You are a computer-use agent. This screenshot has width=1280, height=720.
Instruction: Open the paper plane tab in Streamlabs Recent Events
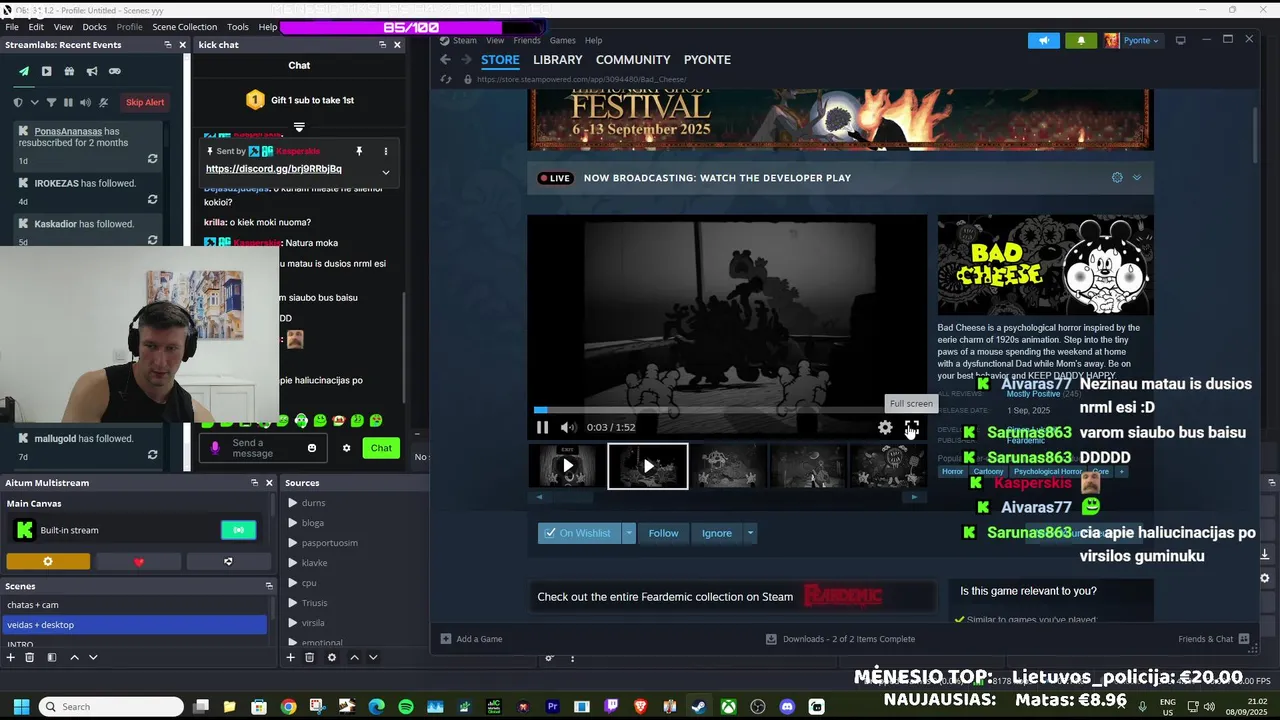[24, 71]
